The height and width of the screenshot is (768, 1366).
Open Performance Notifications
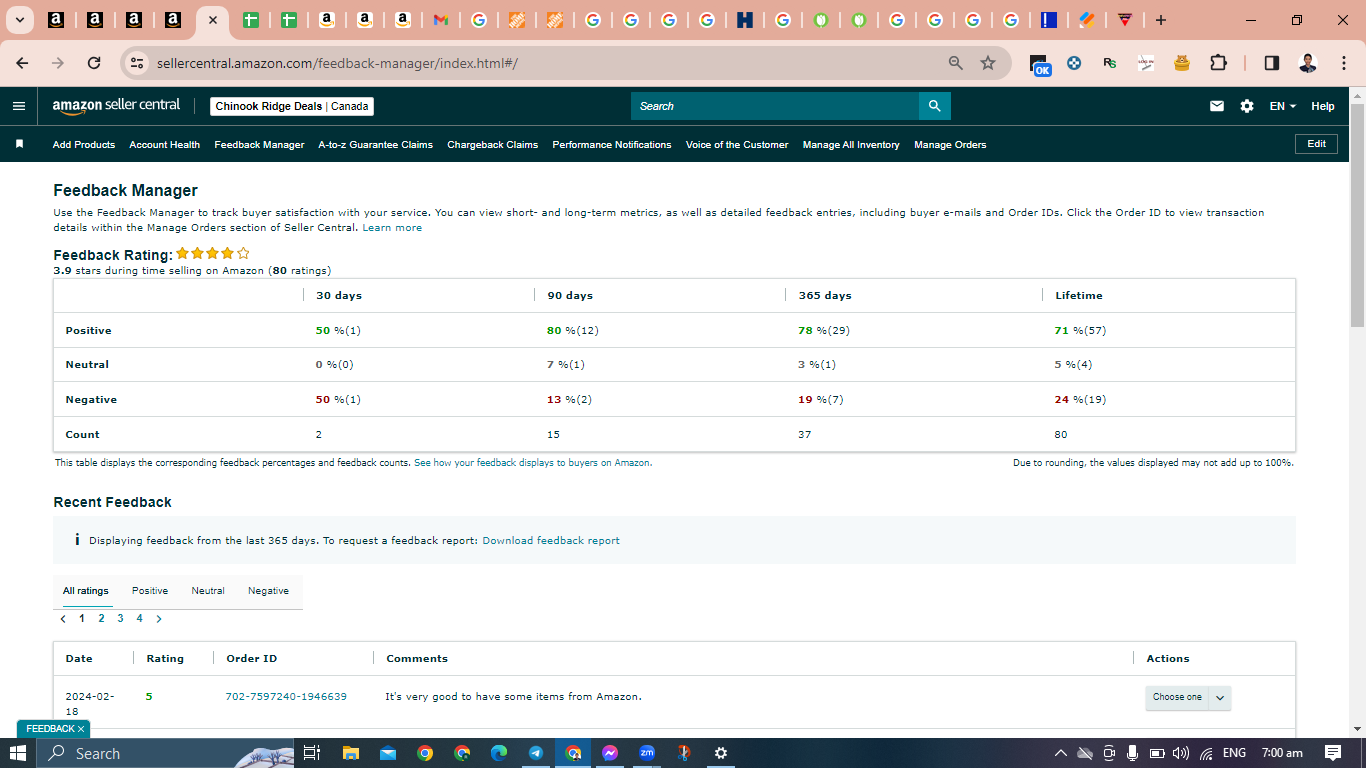pos(612,145)
